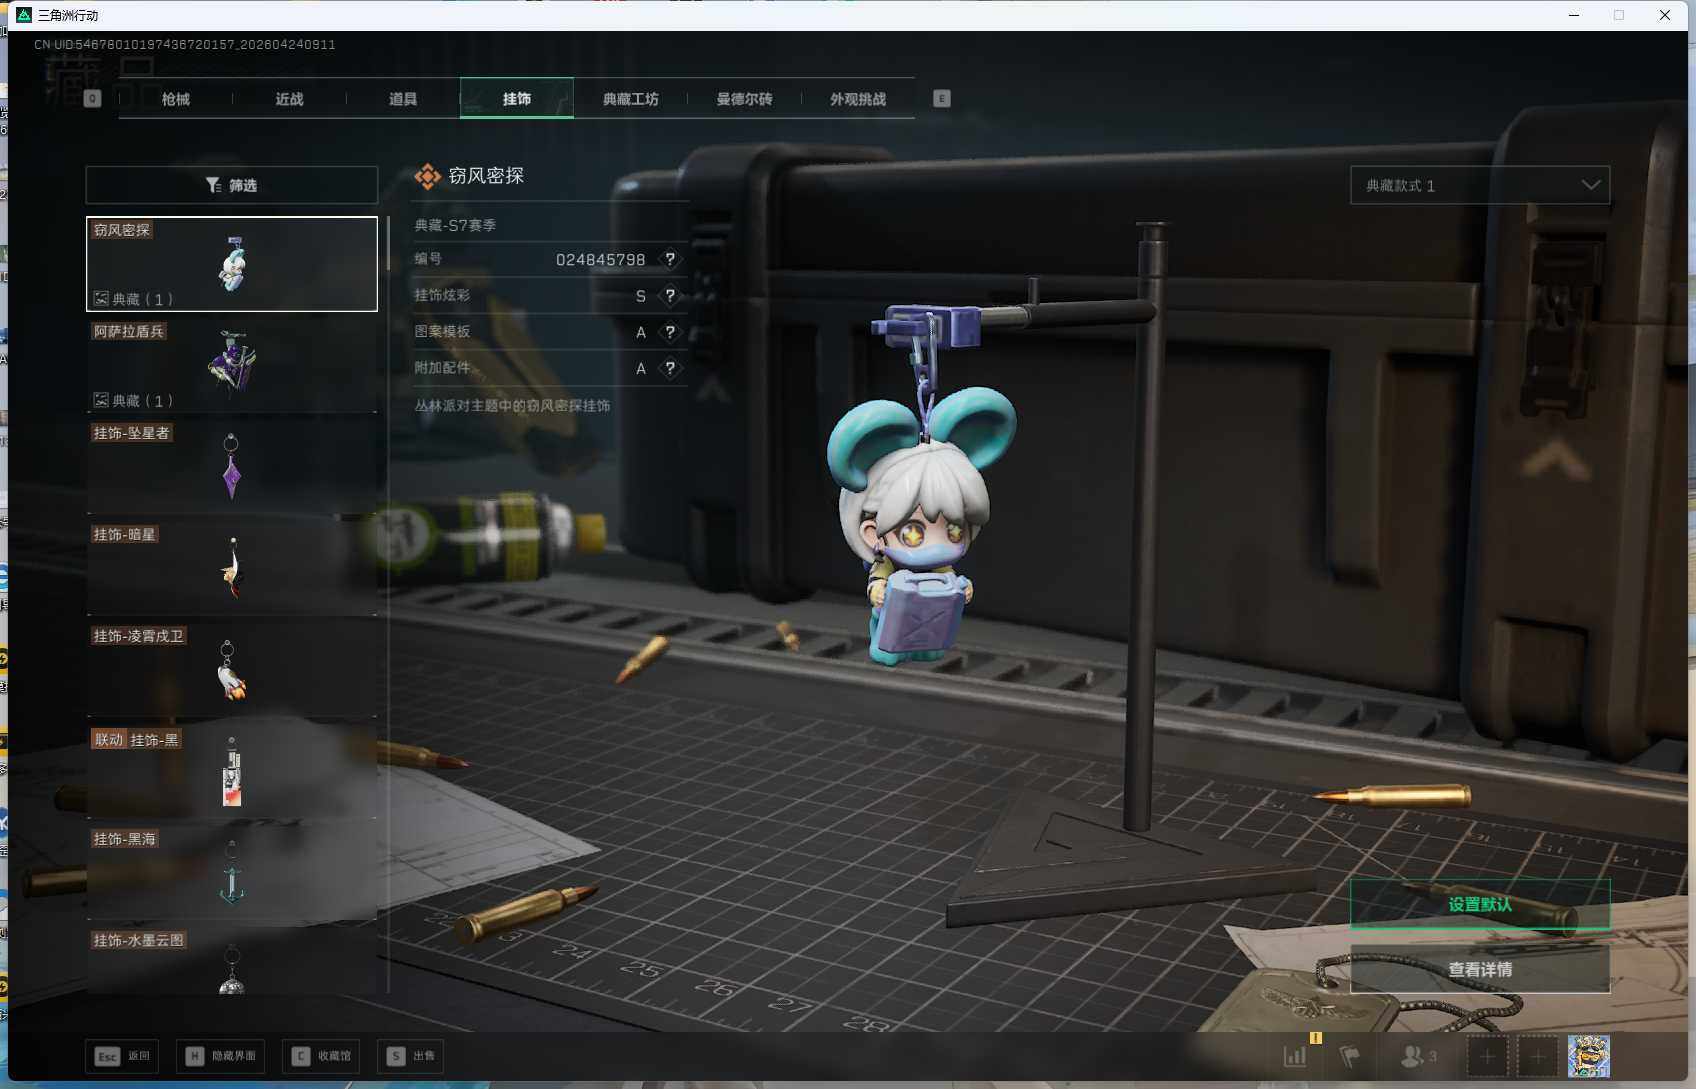Toggle interface visibility with 隐藏界面 button
The image size is (1696, 1089).
click(221, 1056)
